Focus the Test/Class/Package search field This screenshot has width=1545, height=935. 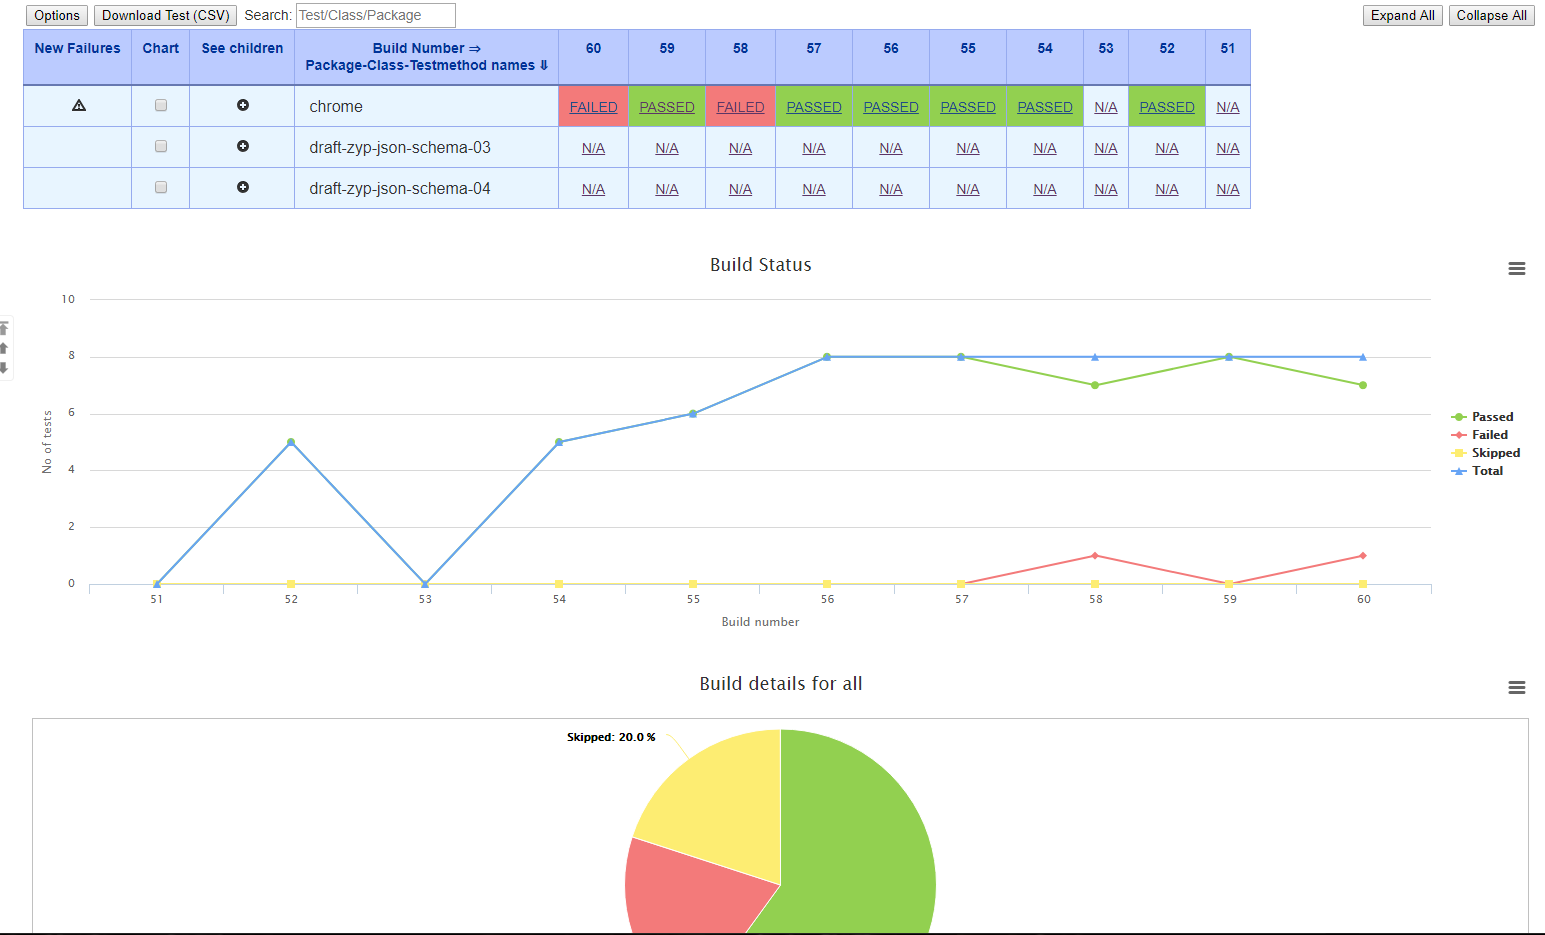pos(376,15)
